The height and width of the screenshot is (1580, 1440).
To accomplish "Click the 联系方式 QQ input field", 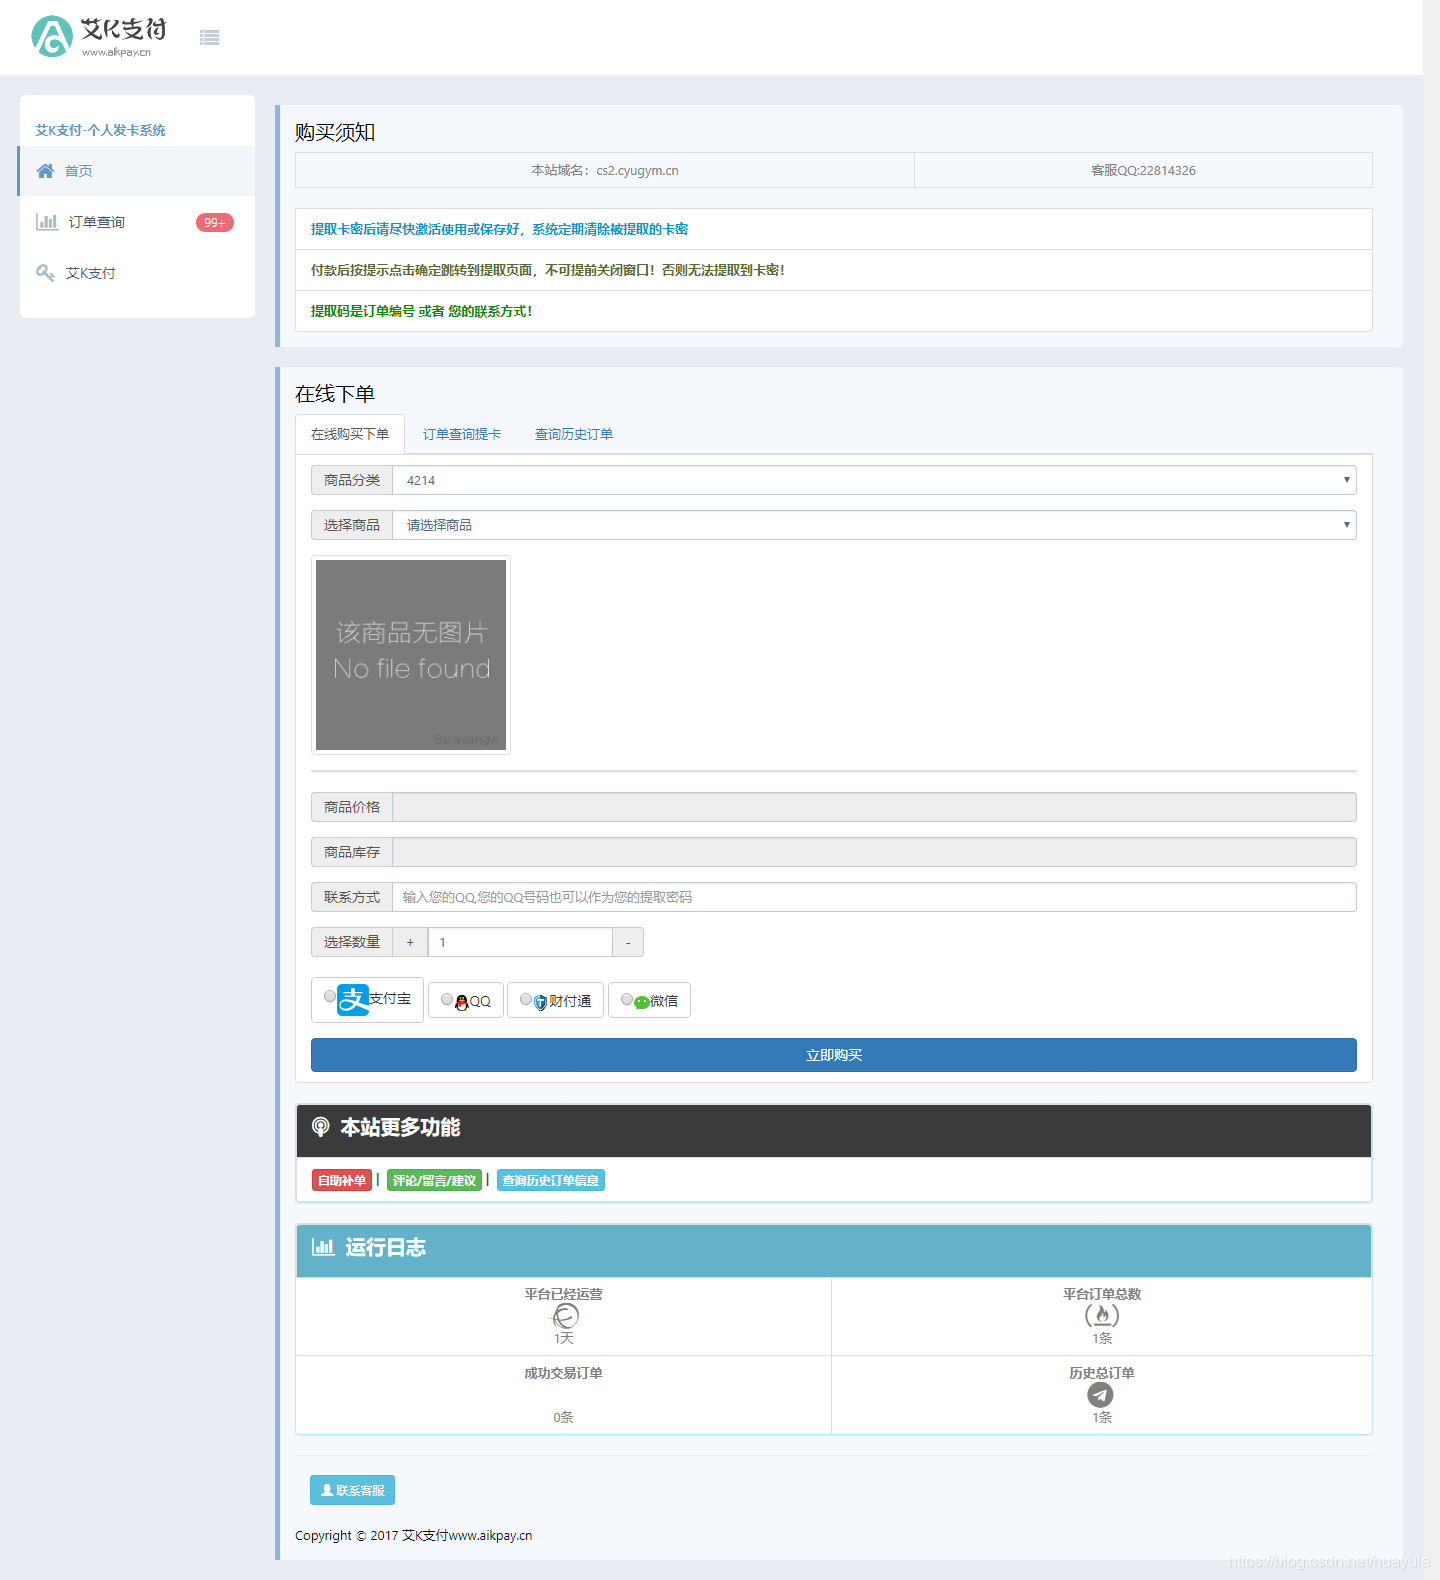I will 874,897.
